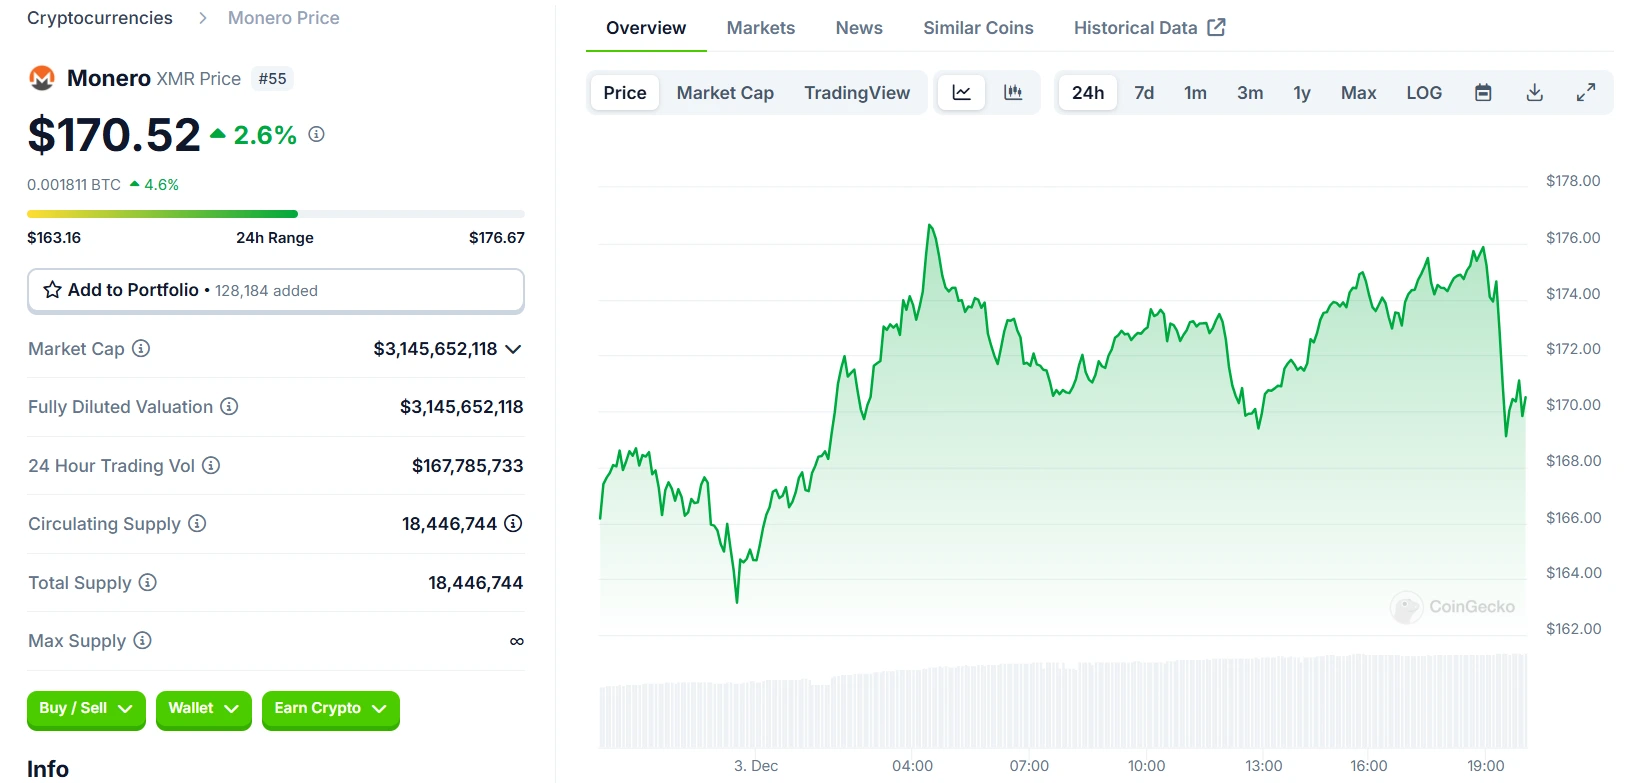
Task: Expand chart to fullscreen
Action: pyautogui.click(x=1586, y=93)
